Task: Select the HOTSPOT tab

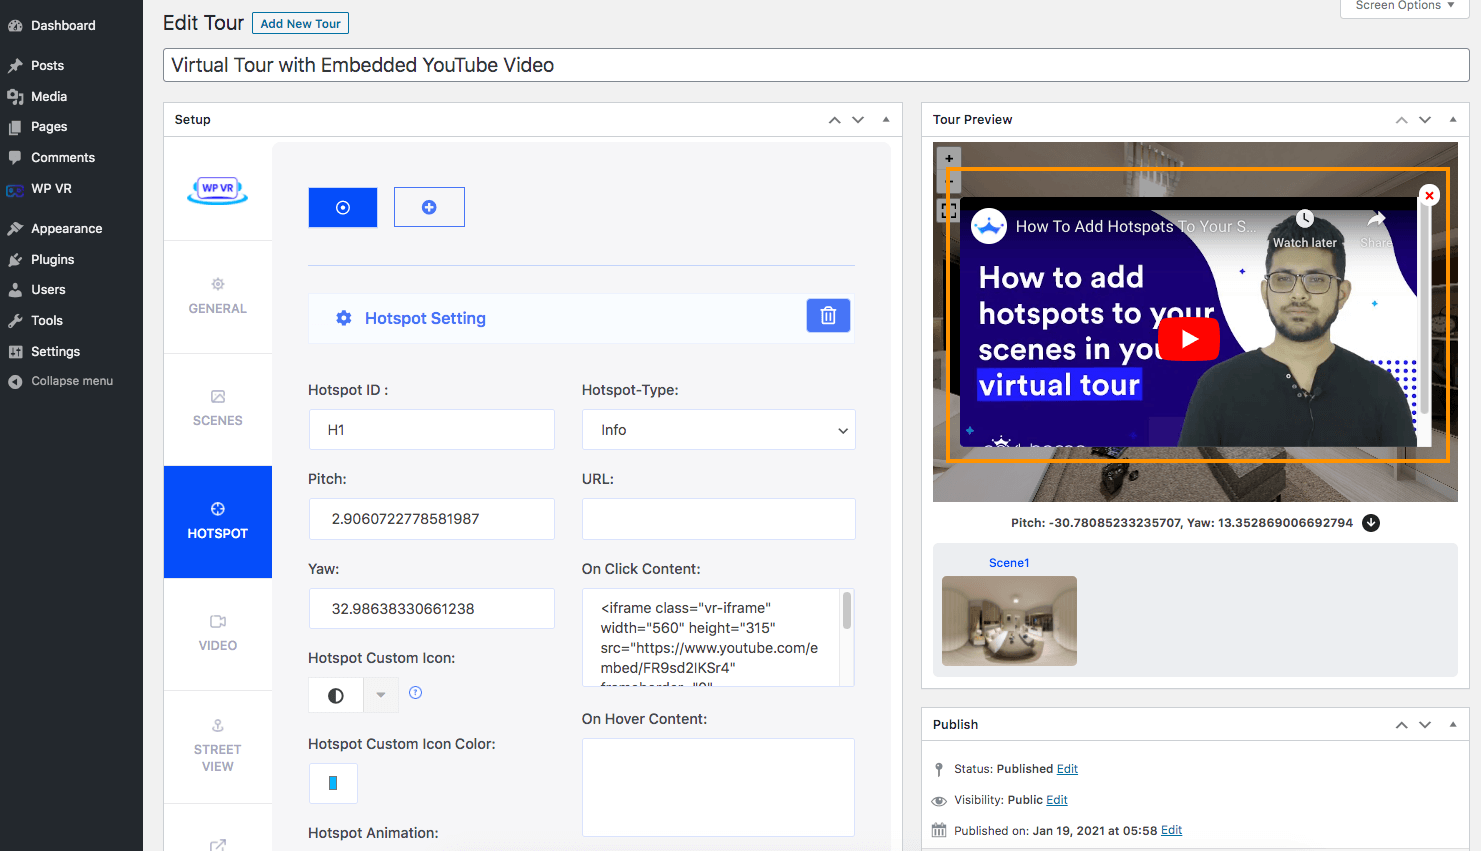Action: click(218, 522)
